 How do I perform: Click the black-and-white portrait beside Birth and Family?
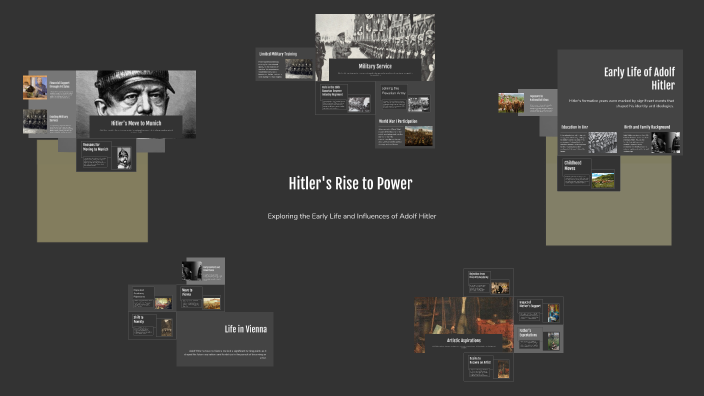pyautogui.click(x=665, y=143)
